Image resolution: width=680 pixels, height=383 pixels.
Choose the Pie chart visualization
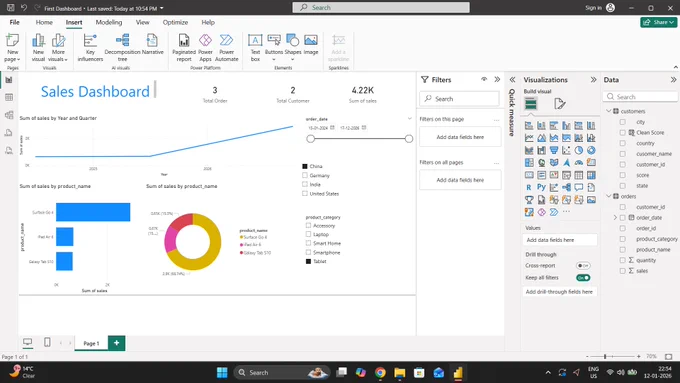579,151
